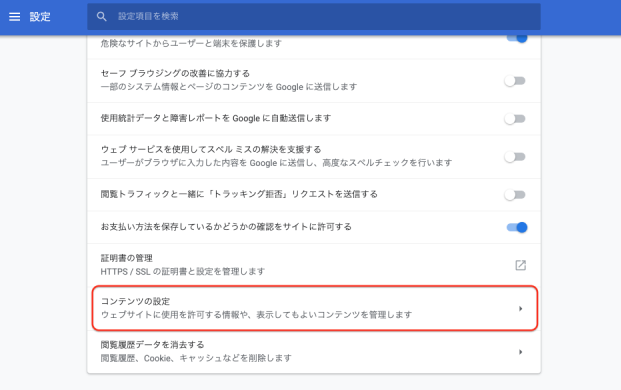Click text セーフ ブラウジングの改善に協力する
The height and width of the screenshot is (390, 621).
175,73
